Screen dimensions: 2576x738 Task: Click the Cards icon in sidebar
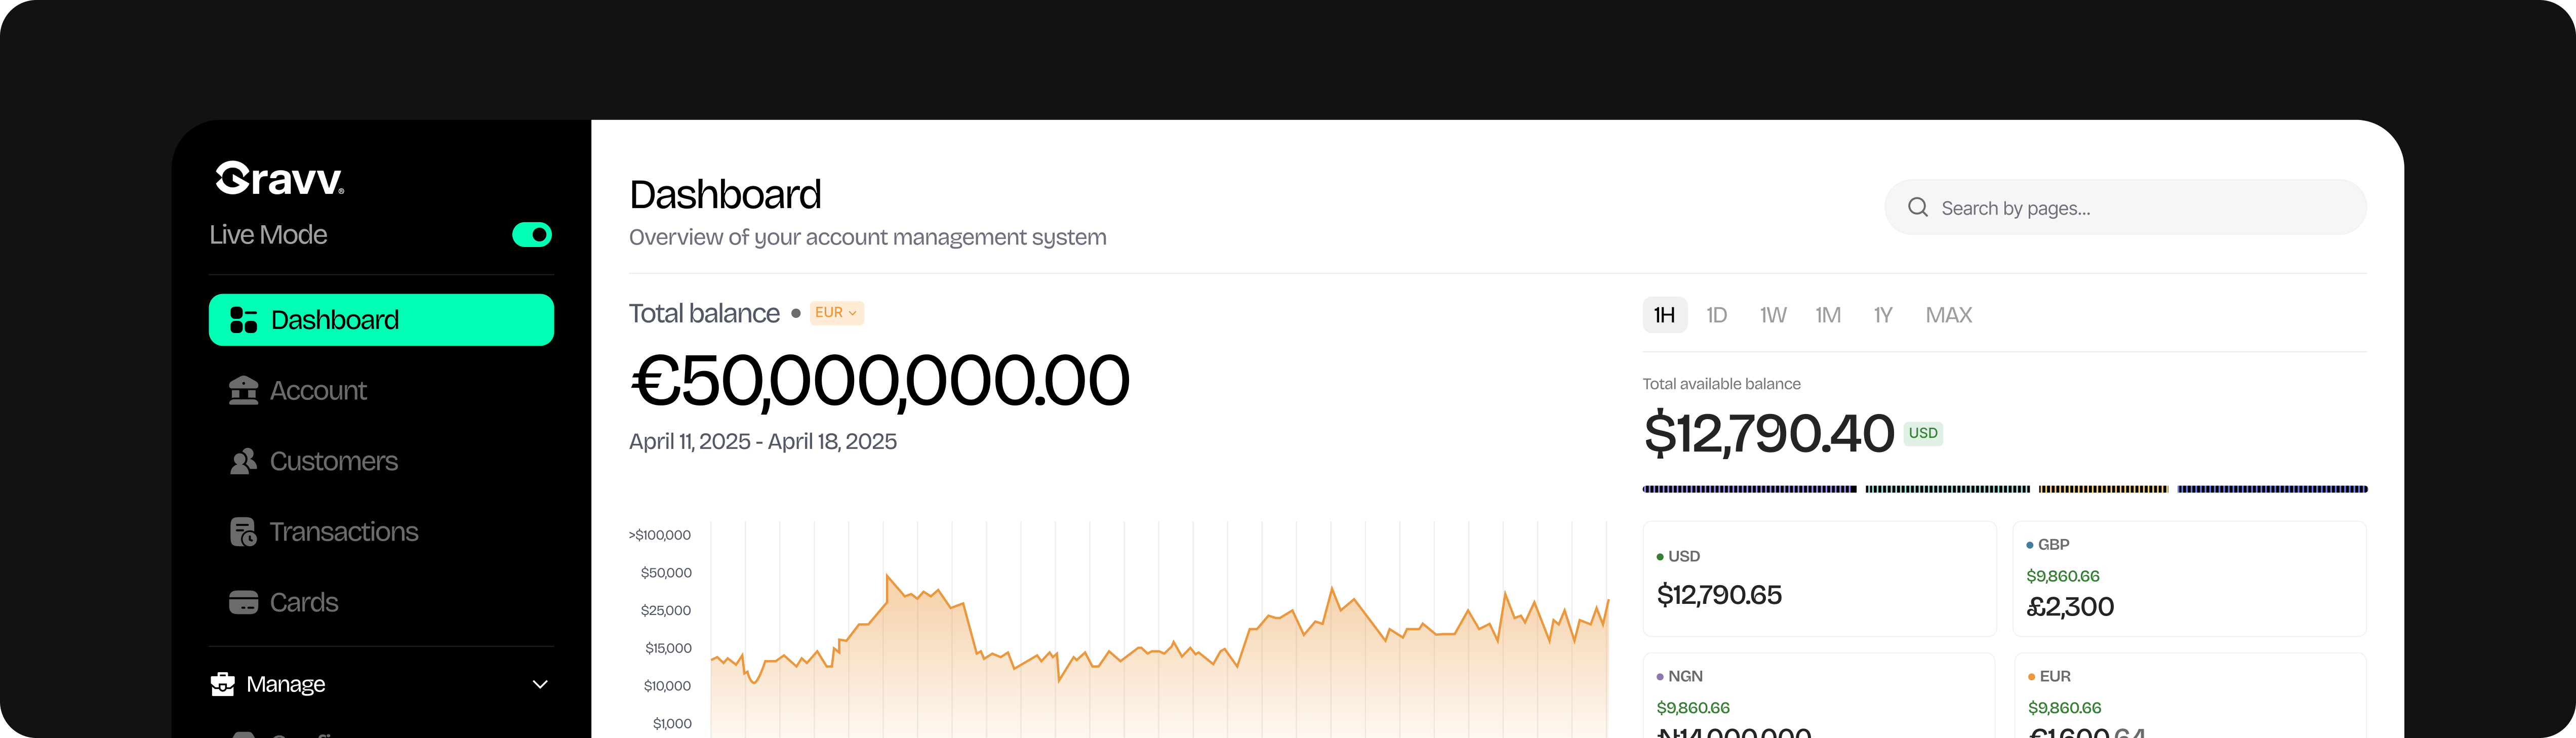243,602
